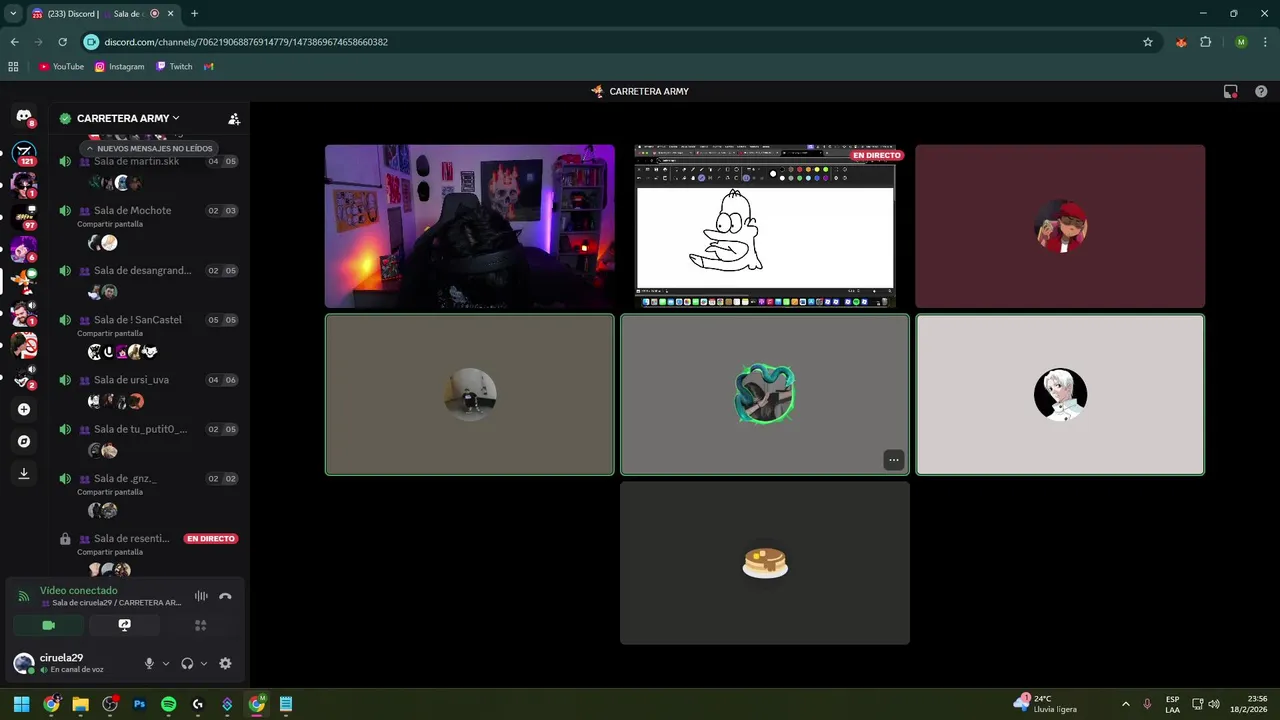1280x720 pixels.
Task: Toggle the camera video button off
Action: (x=48, y=625)
